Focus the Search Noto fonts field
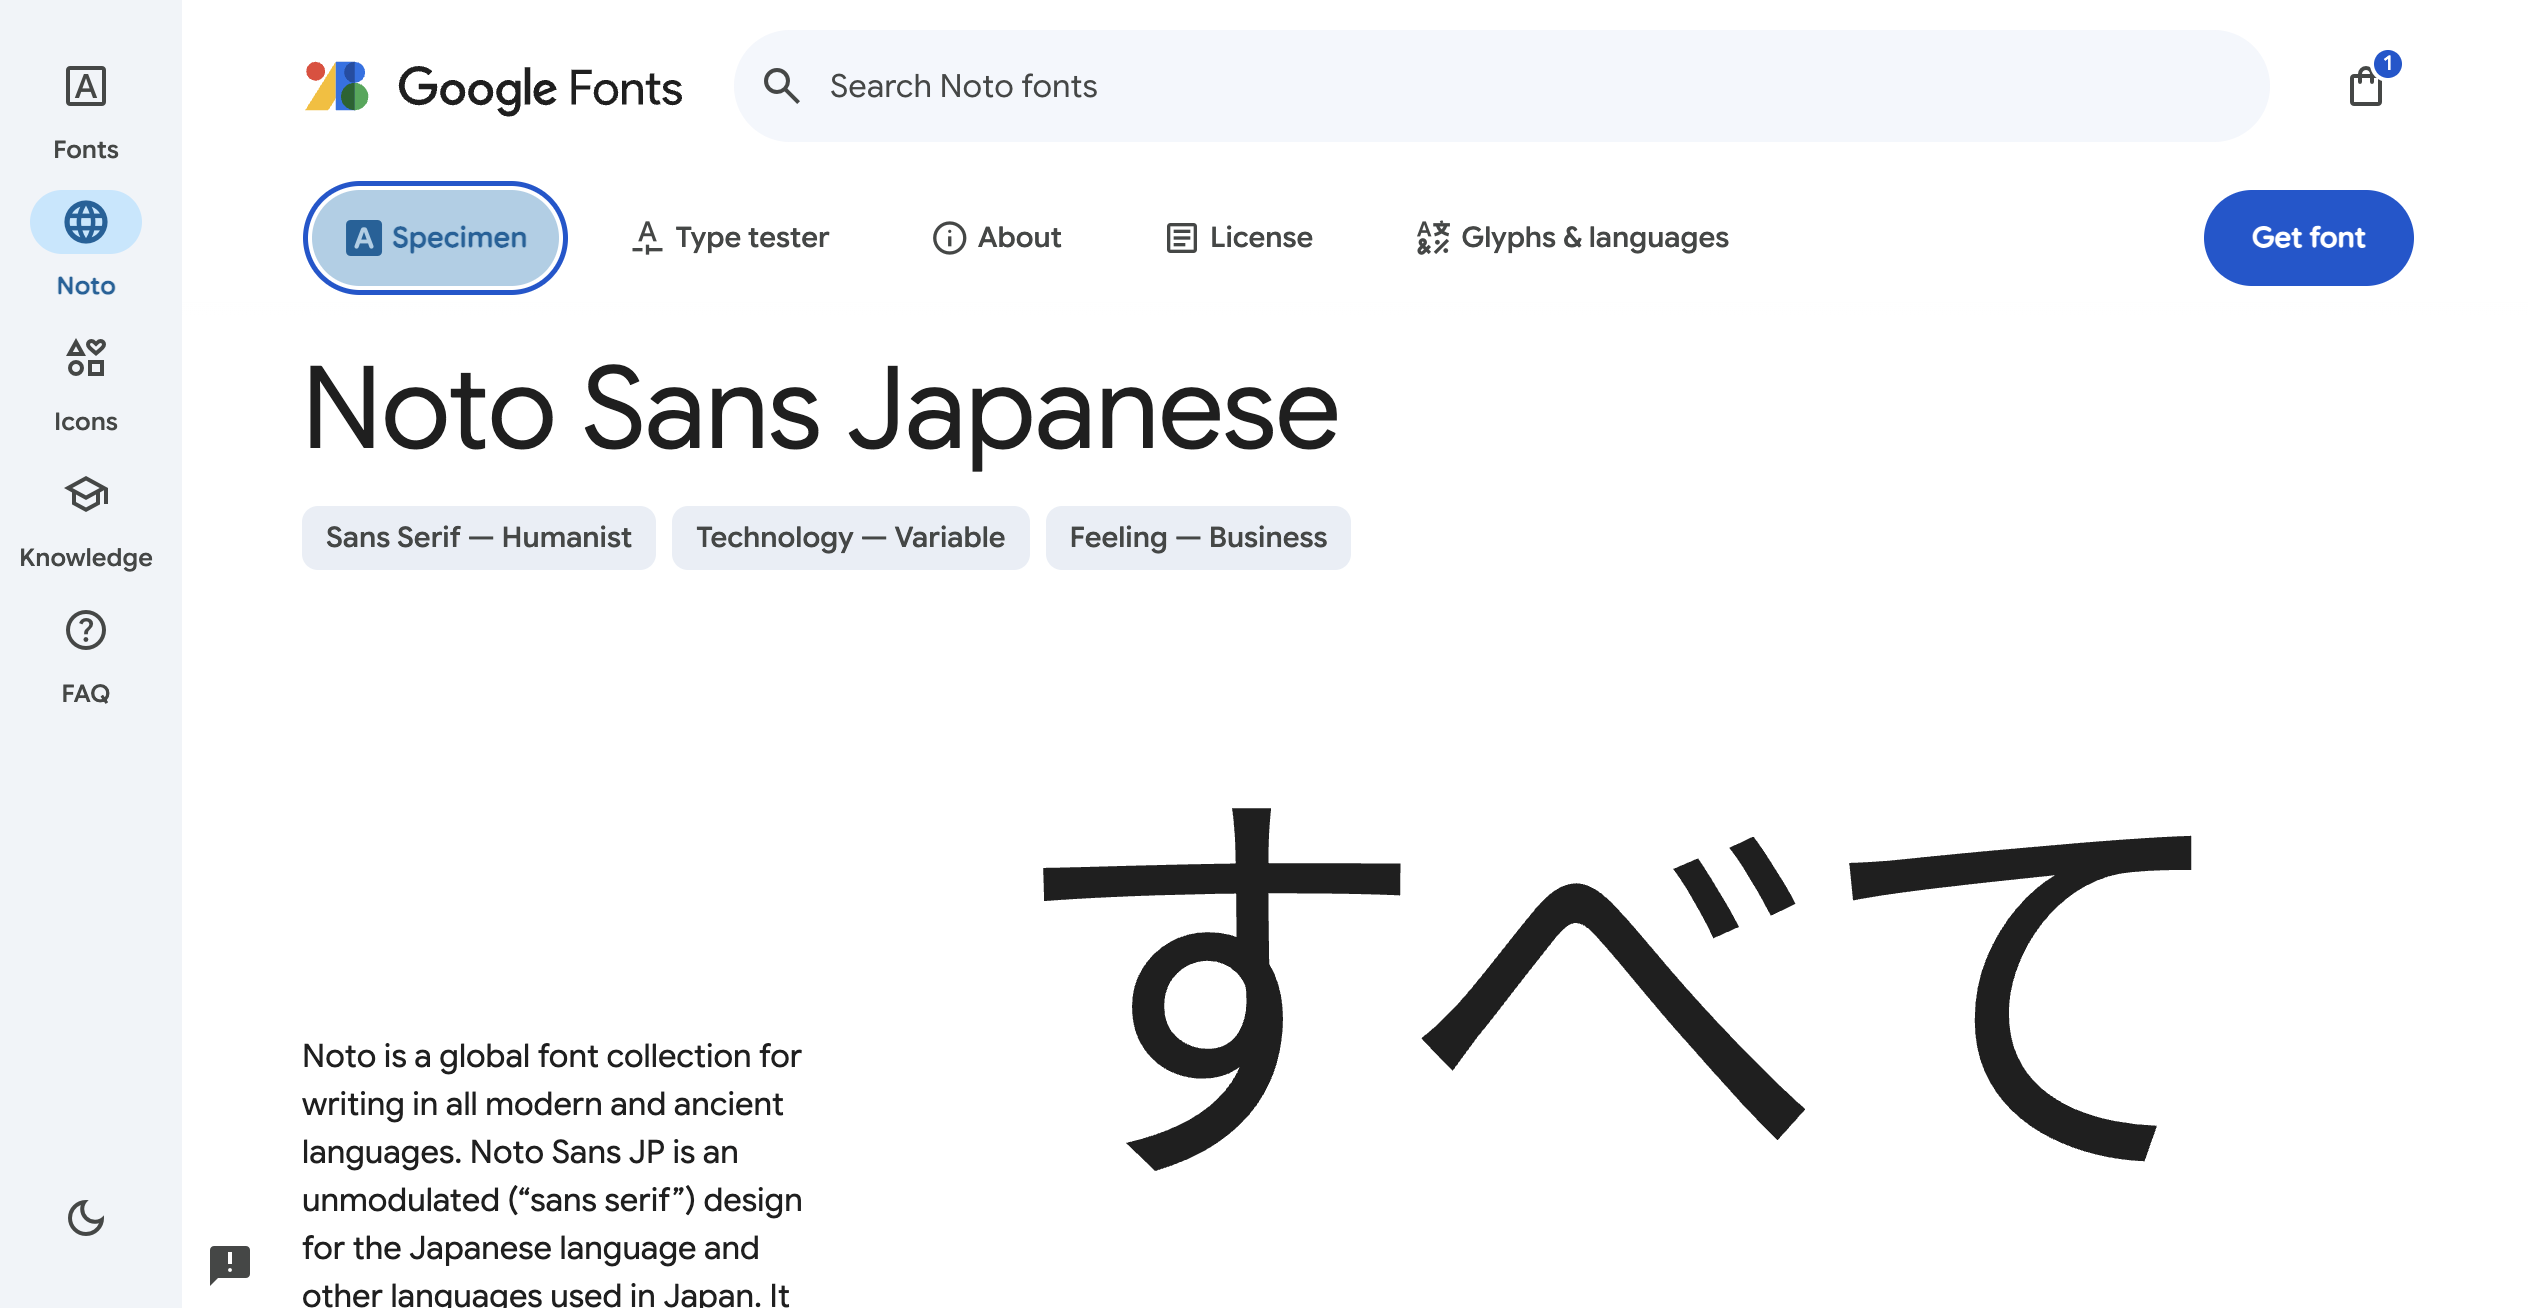The image size is (2528, 1308). click(x=1501, y=86)
